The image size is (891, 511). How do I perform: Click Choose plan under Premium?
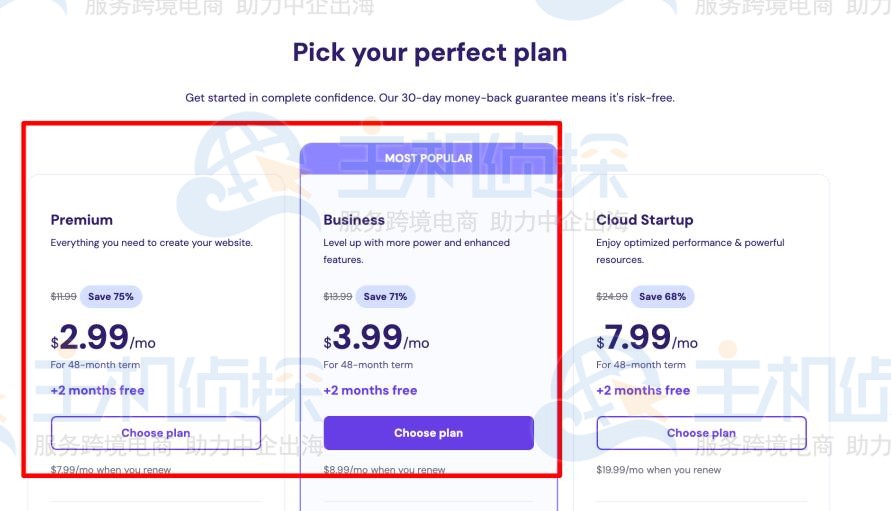[155, 433]
